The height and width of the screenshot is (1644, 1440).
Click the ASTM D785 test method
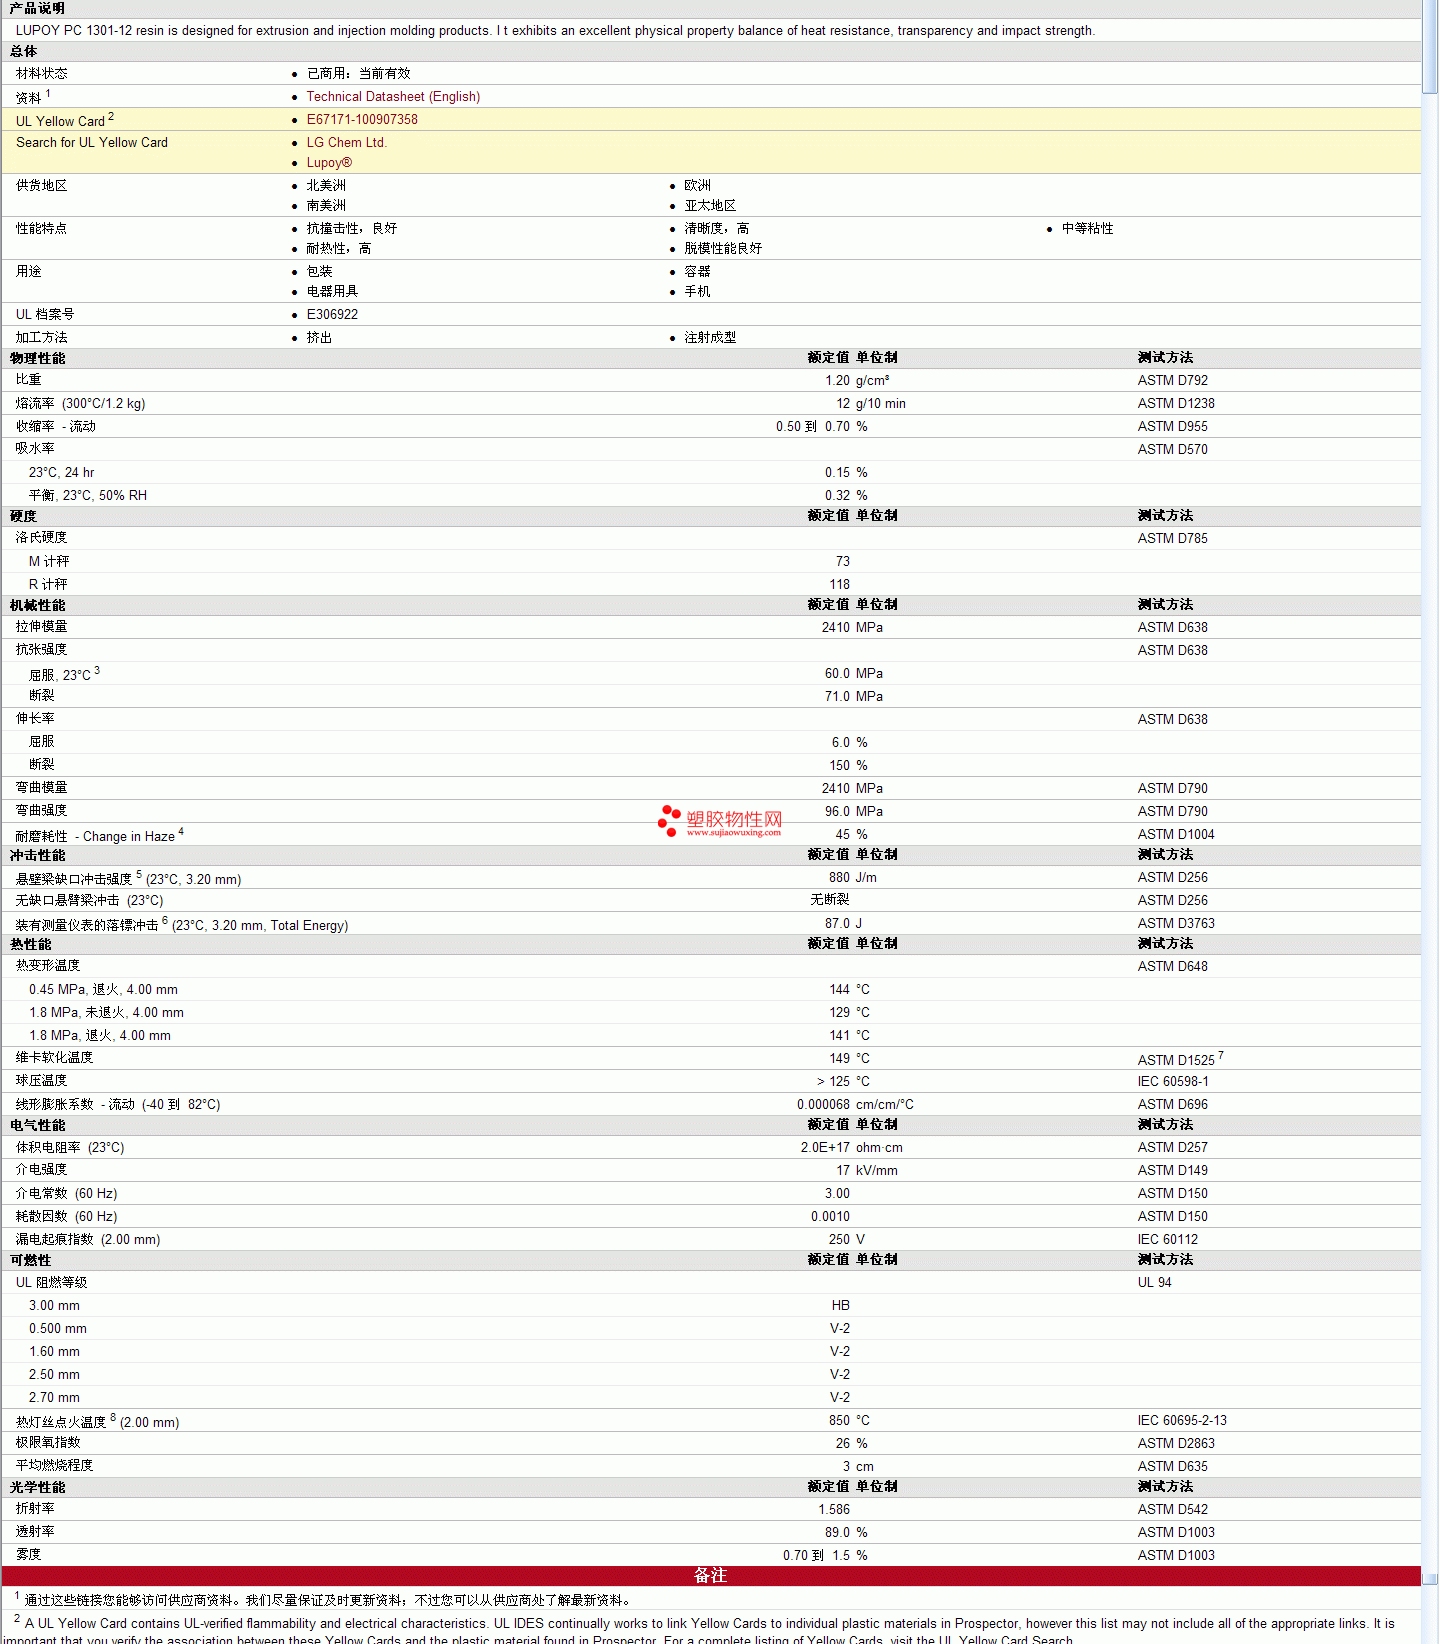pyautogui.click(x=1172, y=539)
